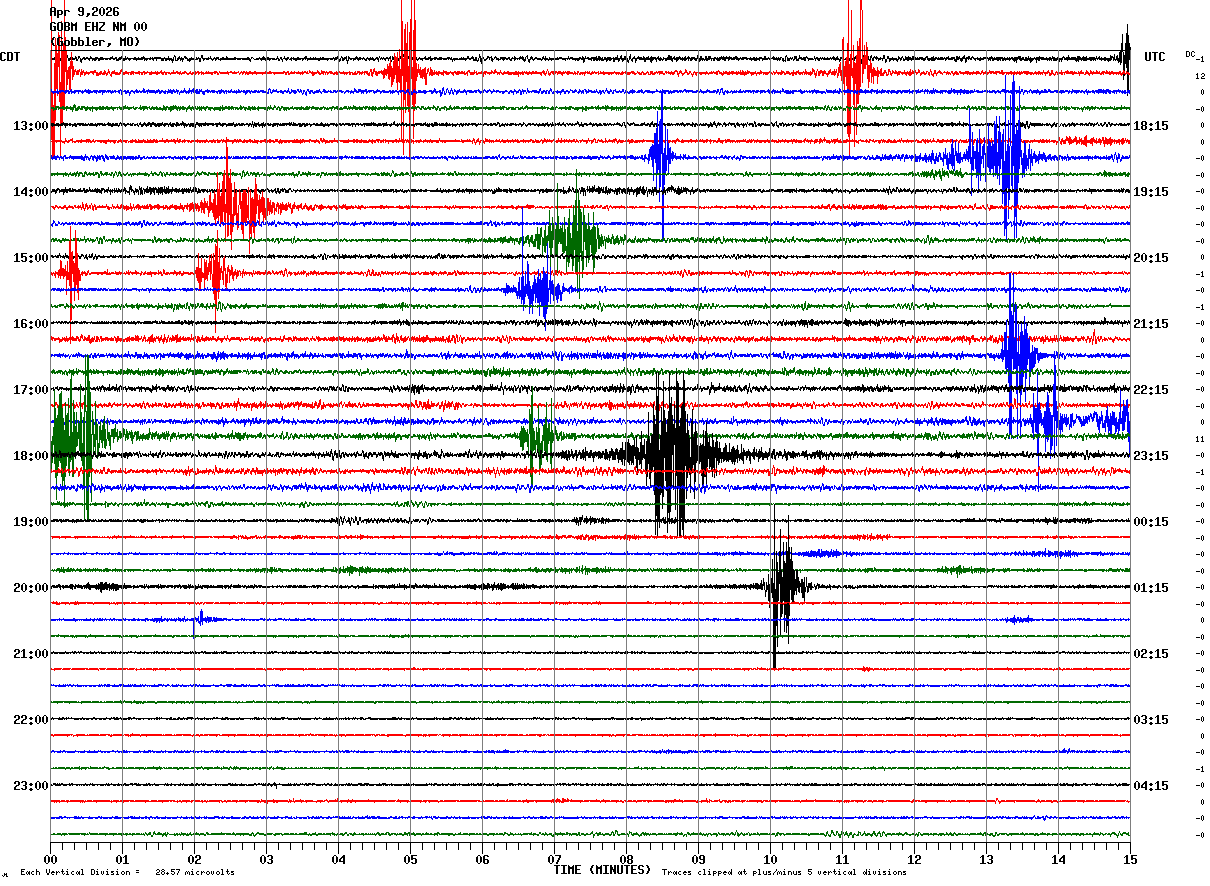Click the '03' minute tick label

pos(266,859)
